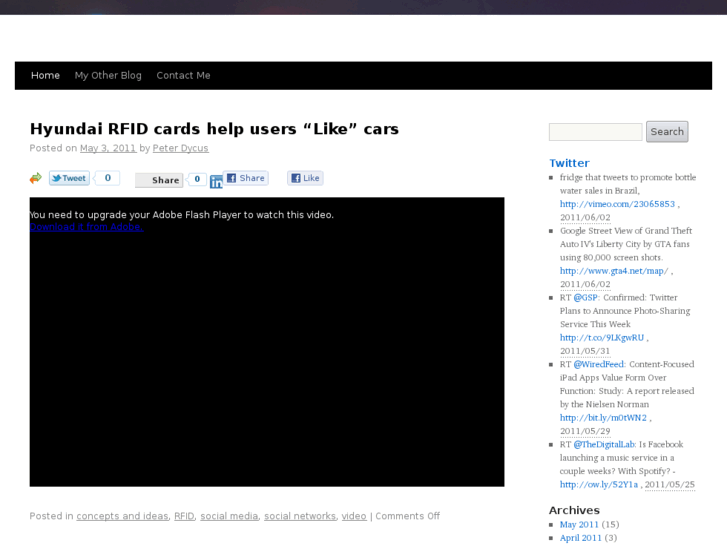Click the Facebook Share button
This screenshot has height=545, width=727.
coord(246,178)
